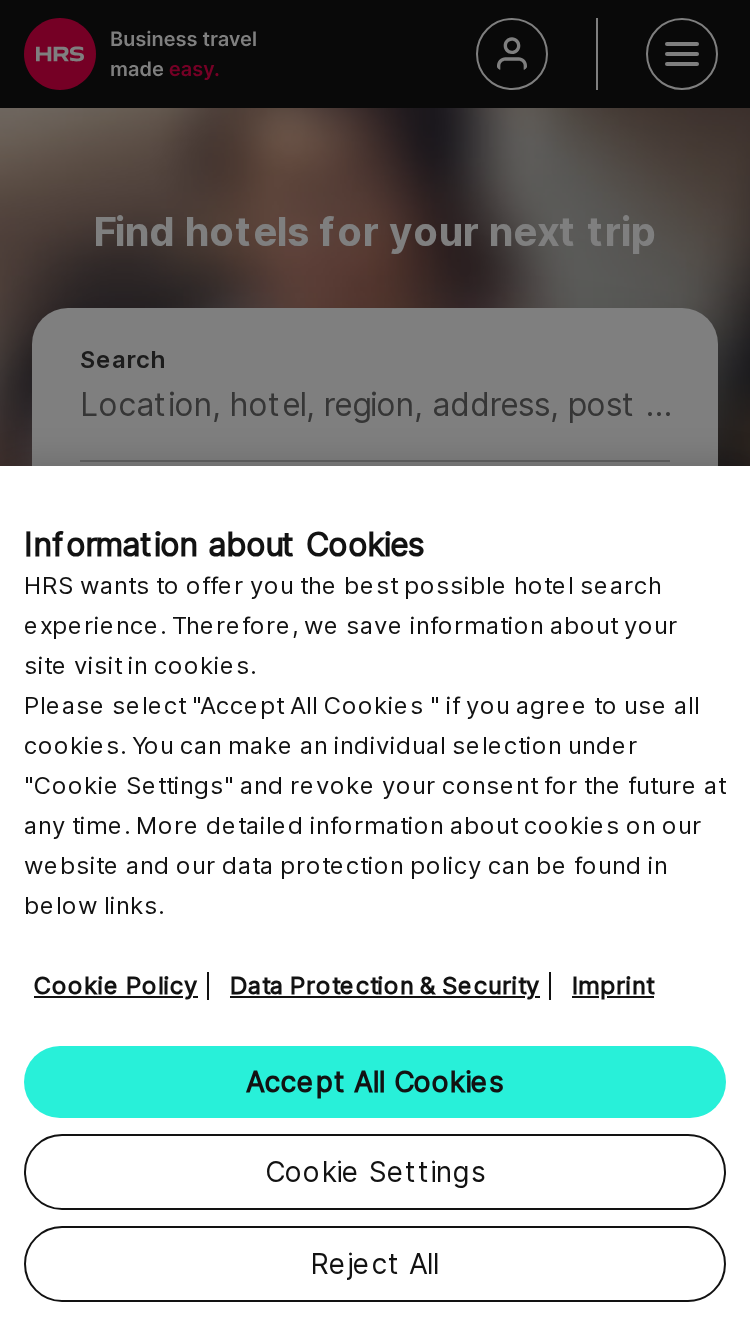The height and width of the screenshot is (1334, 750).
Task: Click "Find hotels for your next trip" heading
Action: point(375,232)
